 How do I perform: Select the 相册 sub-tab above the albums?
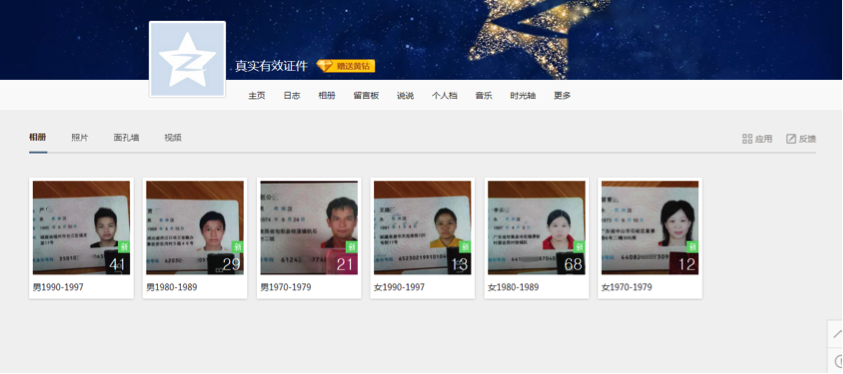38,138
